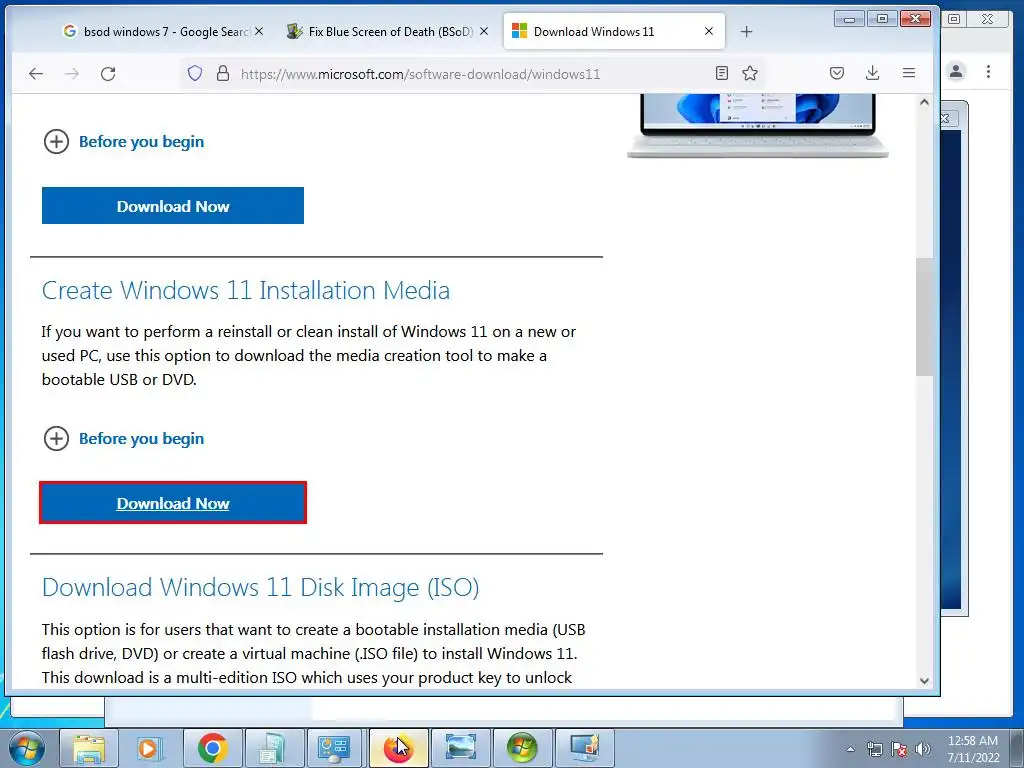Open the document files taskbar icon
Image resolution: width=1024 pixels, height=768 pixels.
coord(273,748)
